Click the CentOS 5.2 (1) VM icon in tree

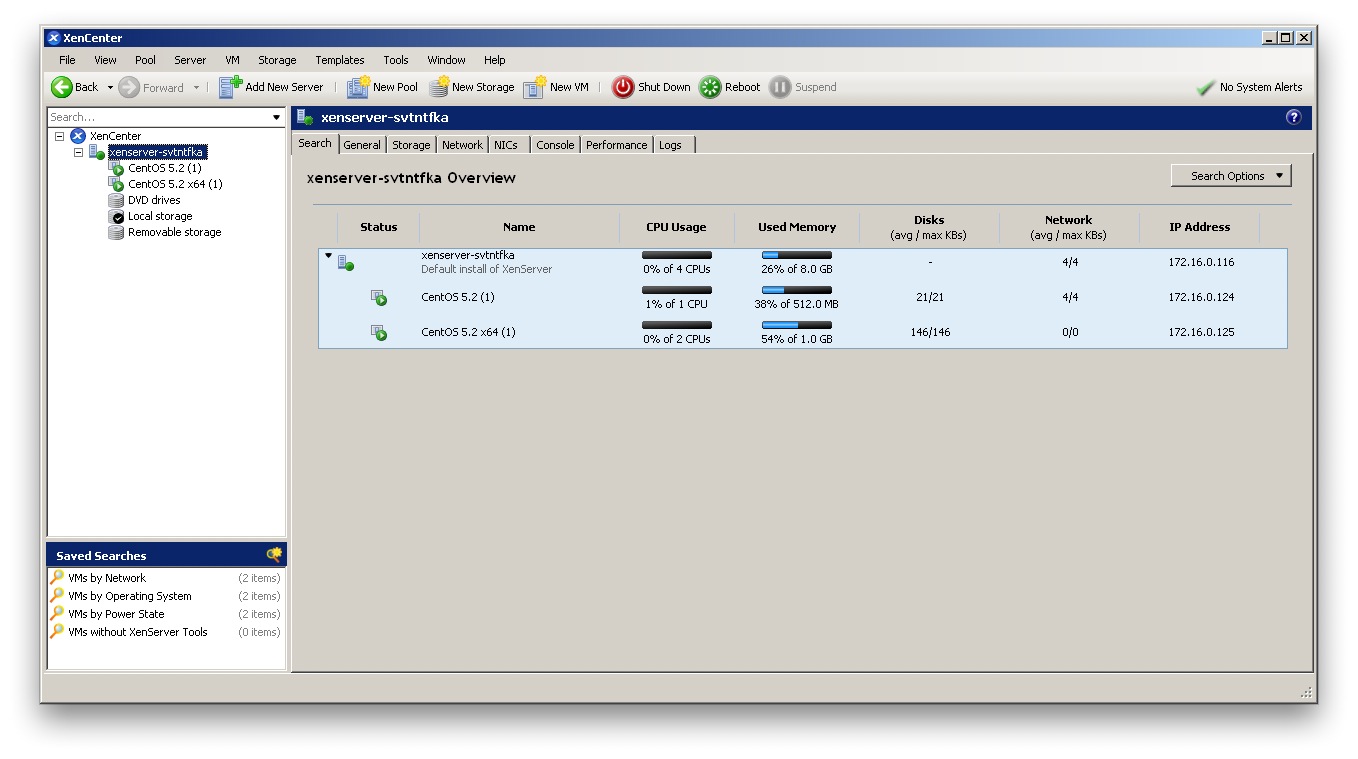[x=116, y=168]
